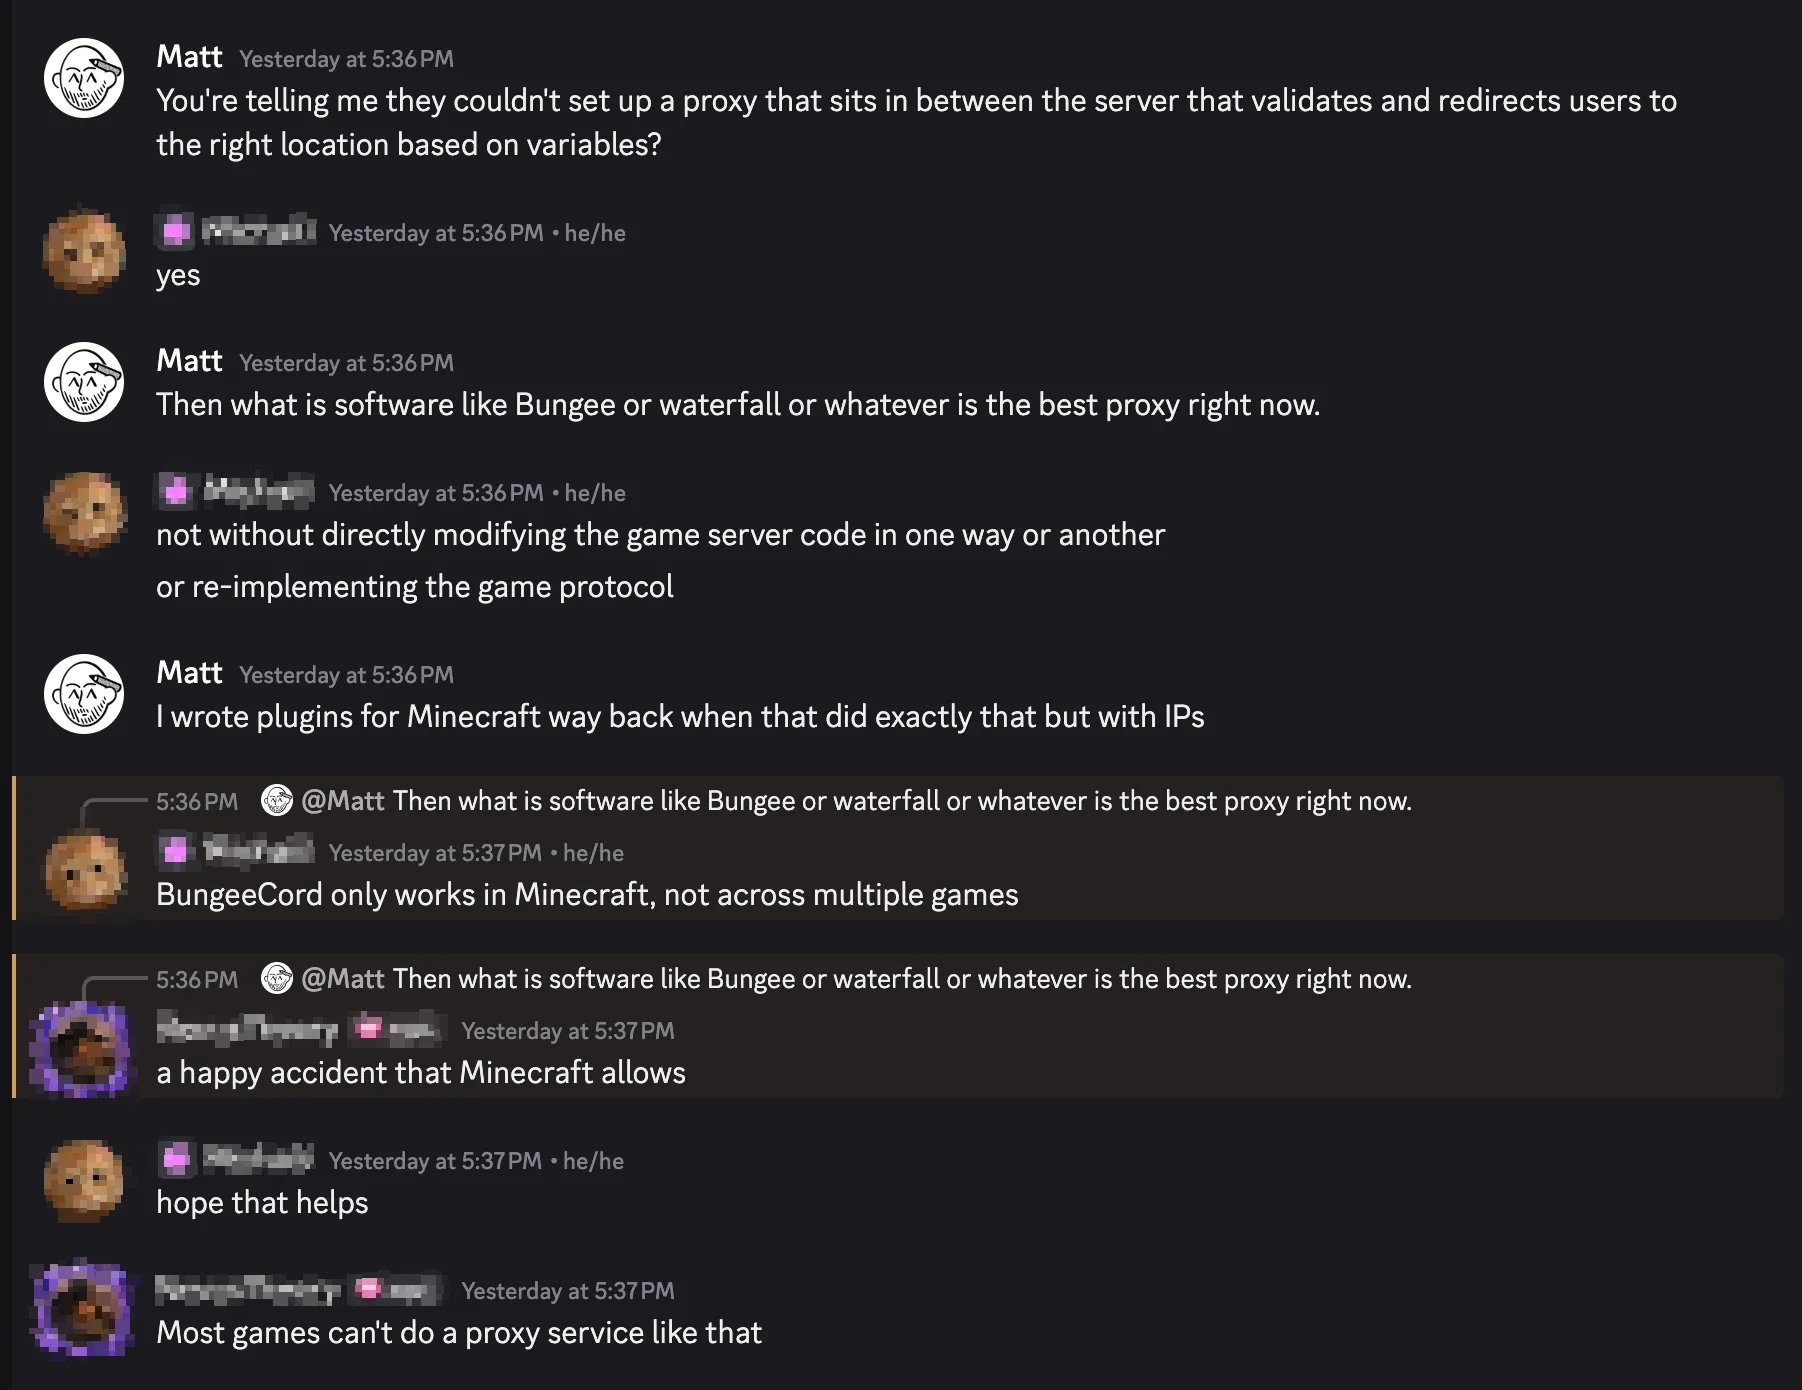The height and width of the screenshot is (1390, 1802).
Task: Click Matt's avatar beside "I wrote plugins for Minecraft"
Action: point(84,694)
